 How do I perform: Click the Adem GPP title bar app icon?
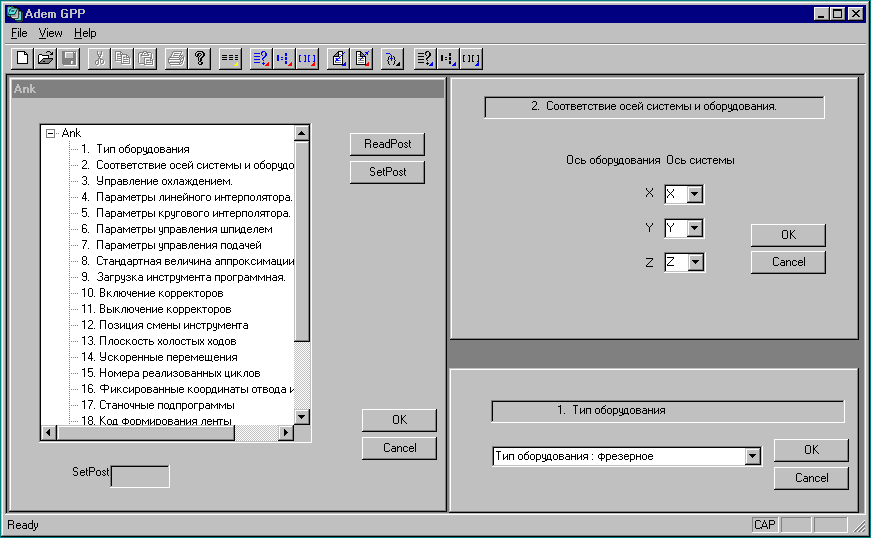[x=14, y=13]
